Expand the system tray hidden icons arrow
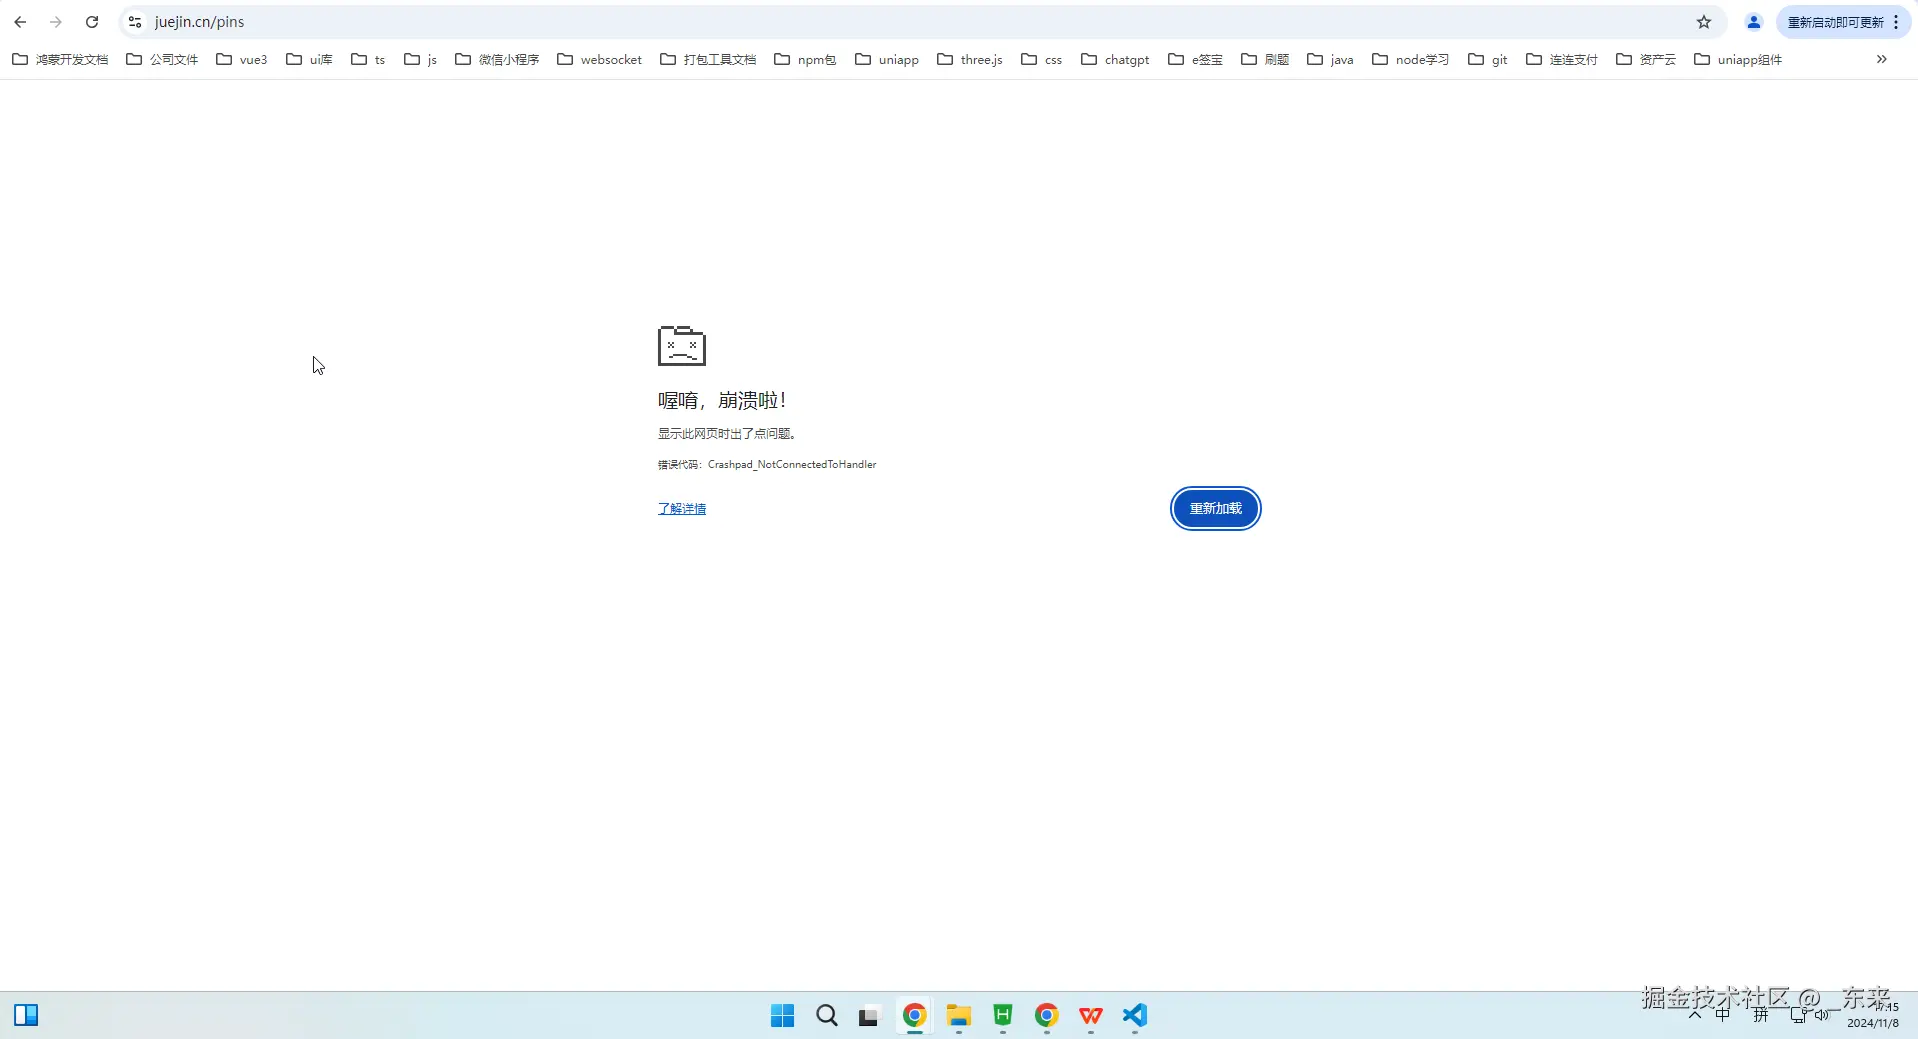 click(x=1695, y=1015)
